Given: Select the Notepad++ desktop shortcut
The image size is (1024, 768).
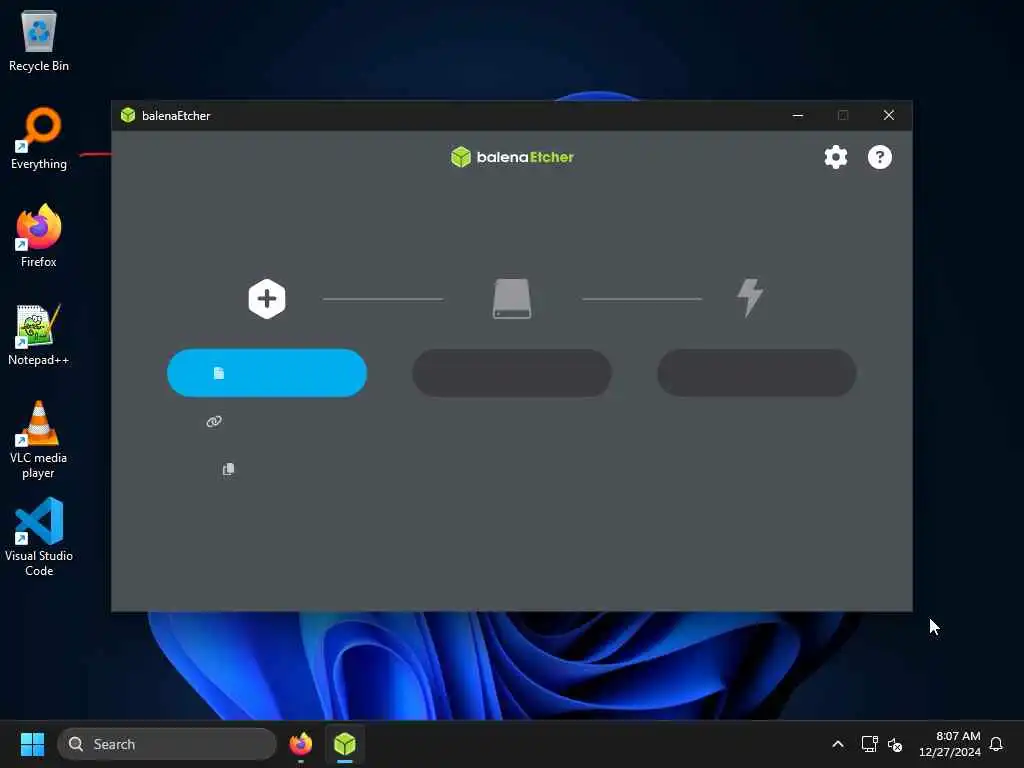Looking at the screenshot, I should tap(39, 334).
